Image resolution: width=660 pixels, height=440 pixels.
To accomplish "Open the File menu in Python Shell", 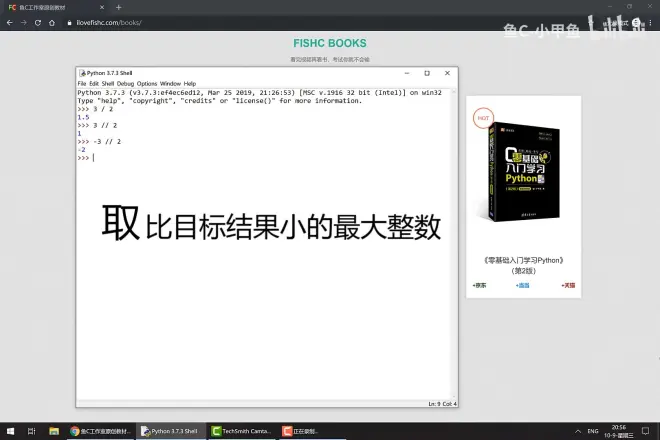I will (83, 83).
